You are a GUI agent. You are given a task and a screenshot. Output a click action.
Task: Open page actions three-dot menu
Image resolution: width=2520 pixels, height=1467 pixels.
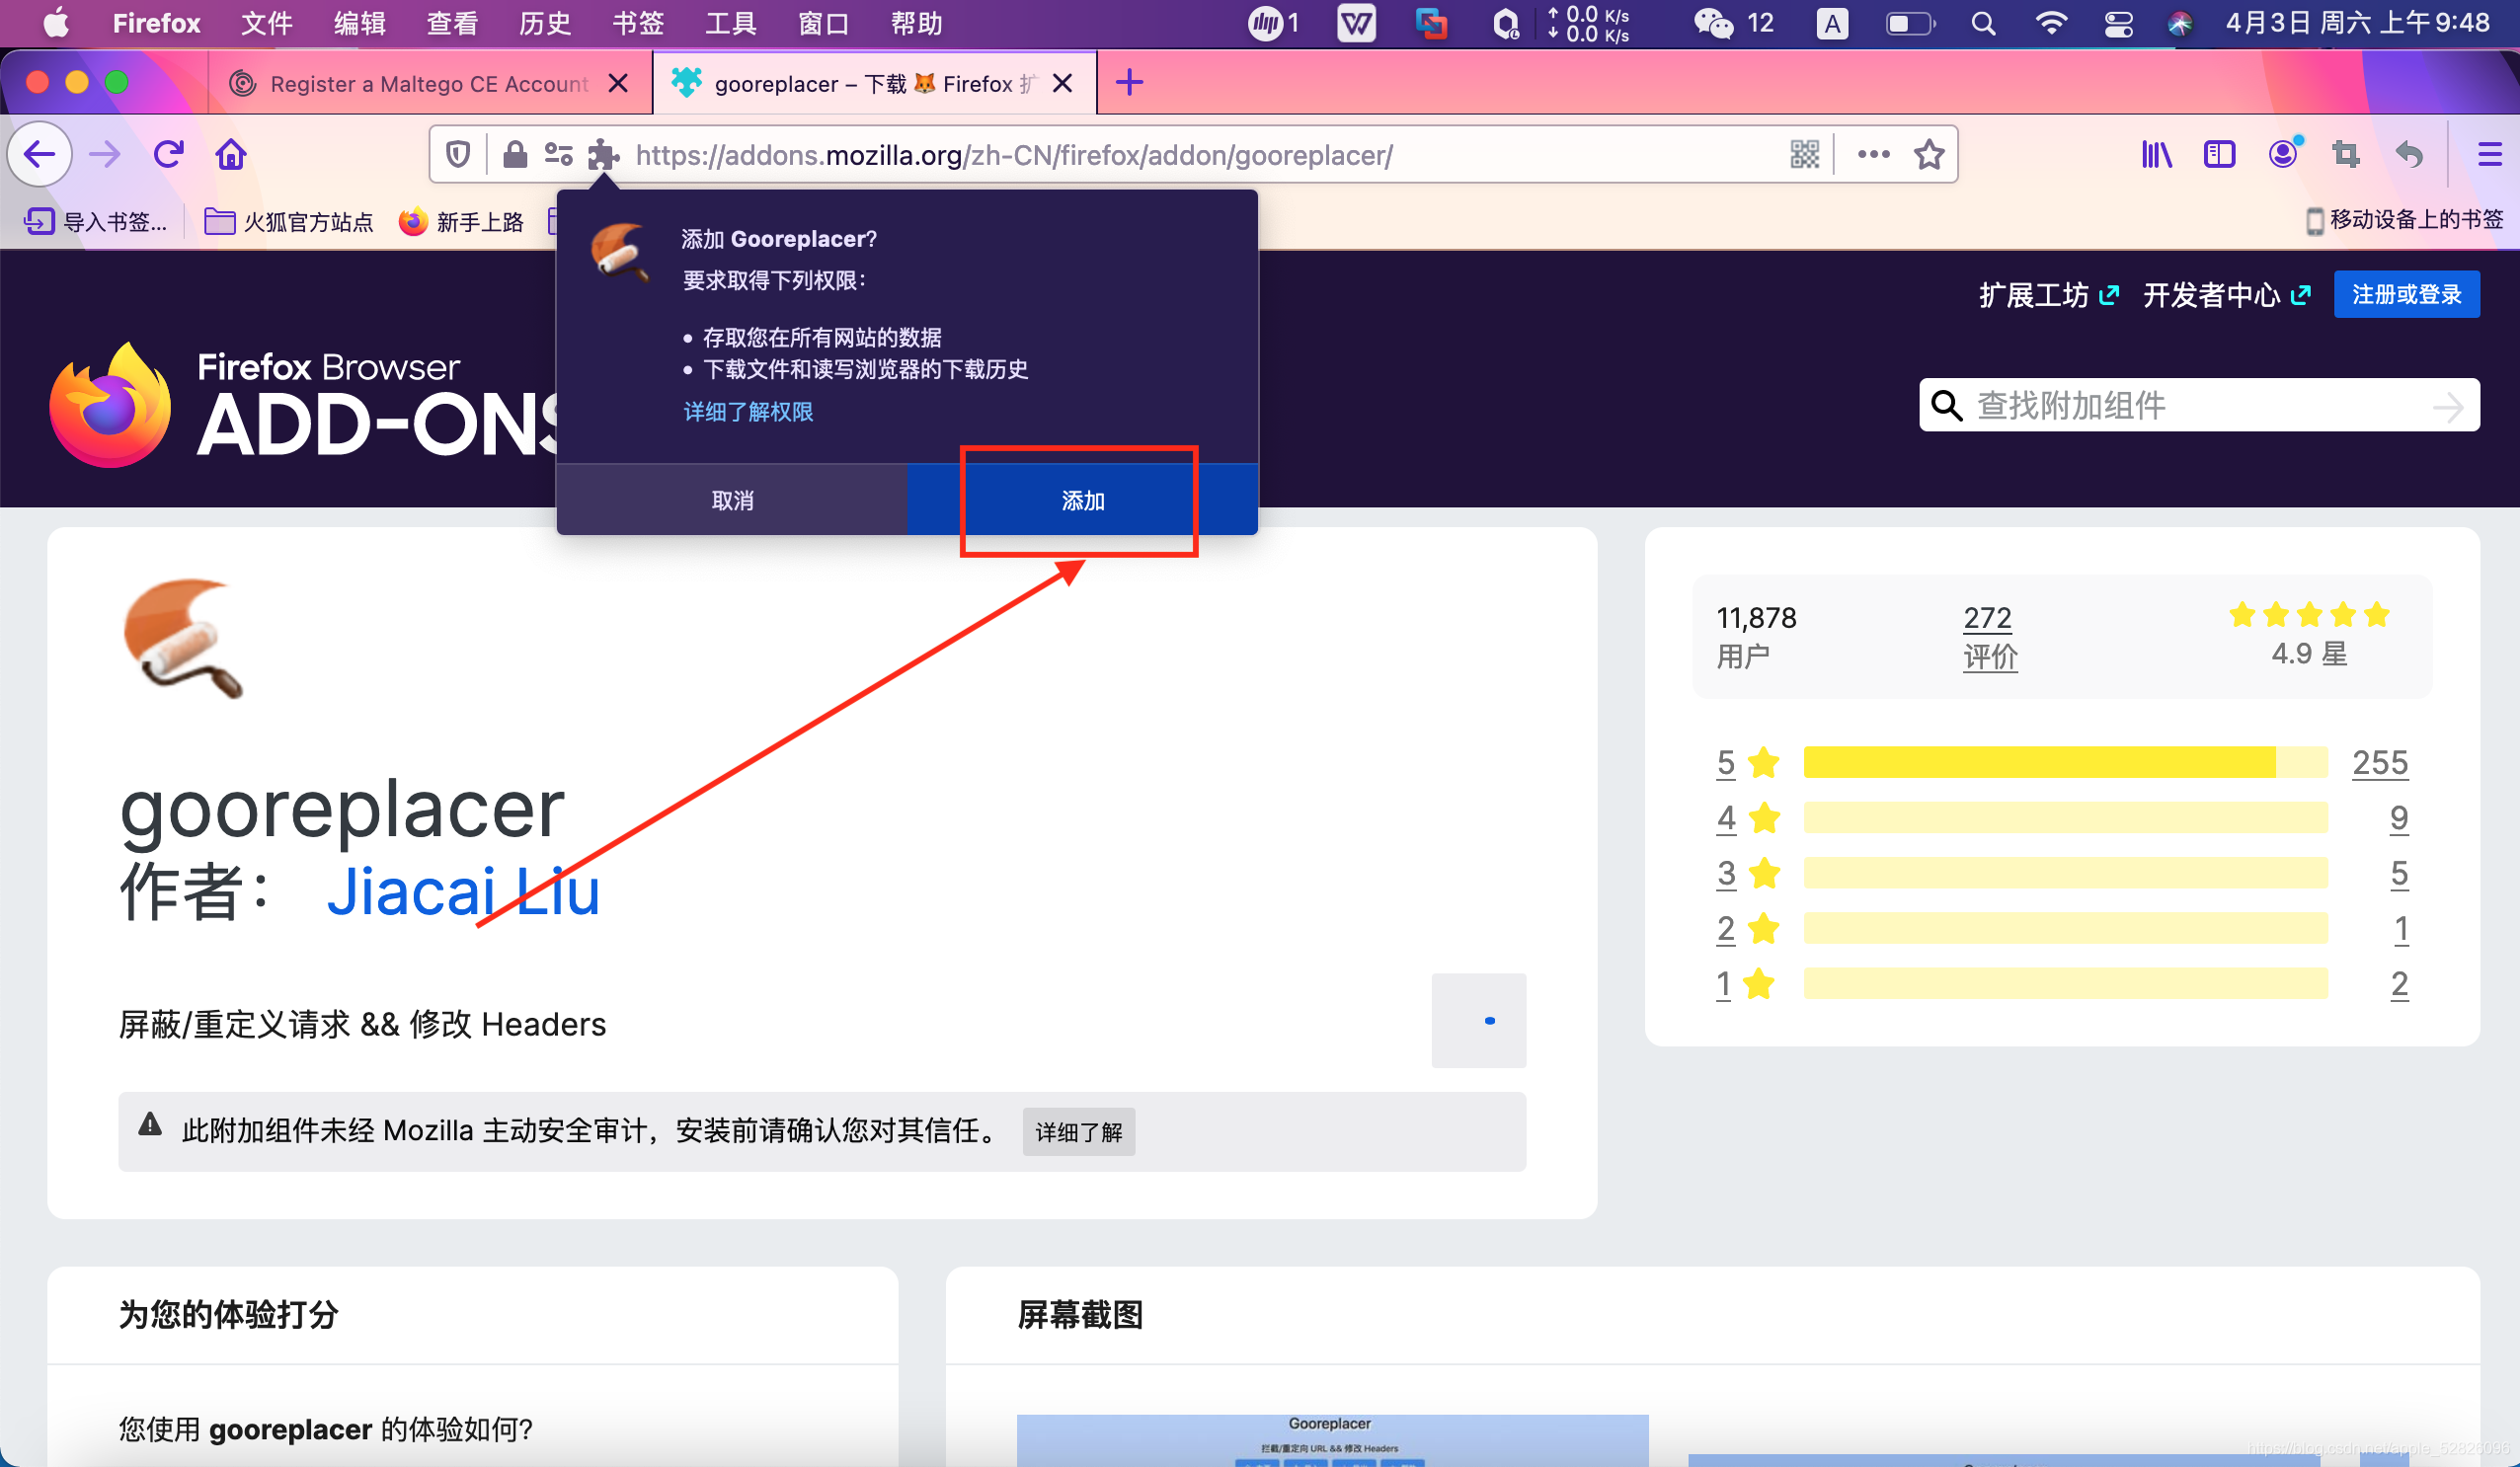tap(1873, 154)
